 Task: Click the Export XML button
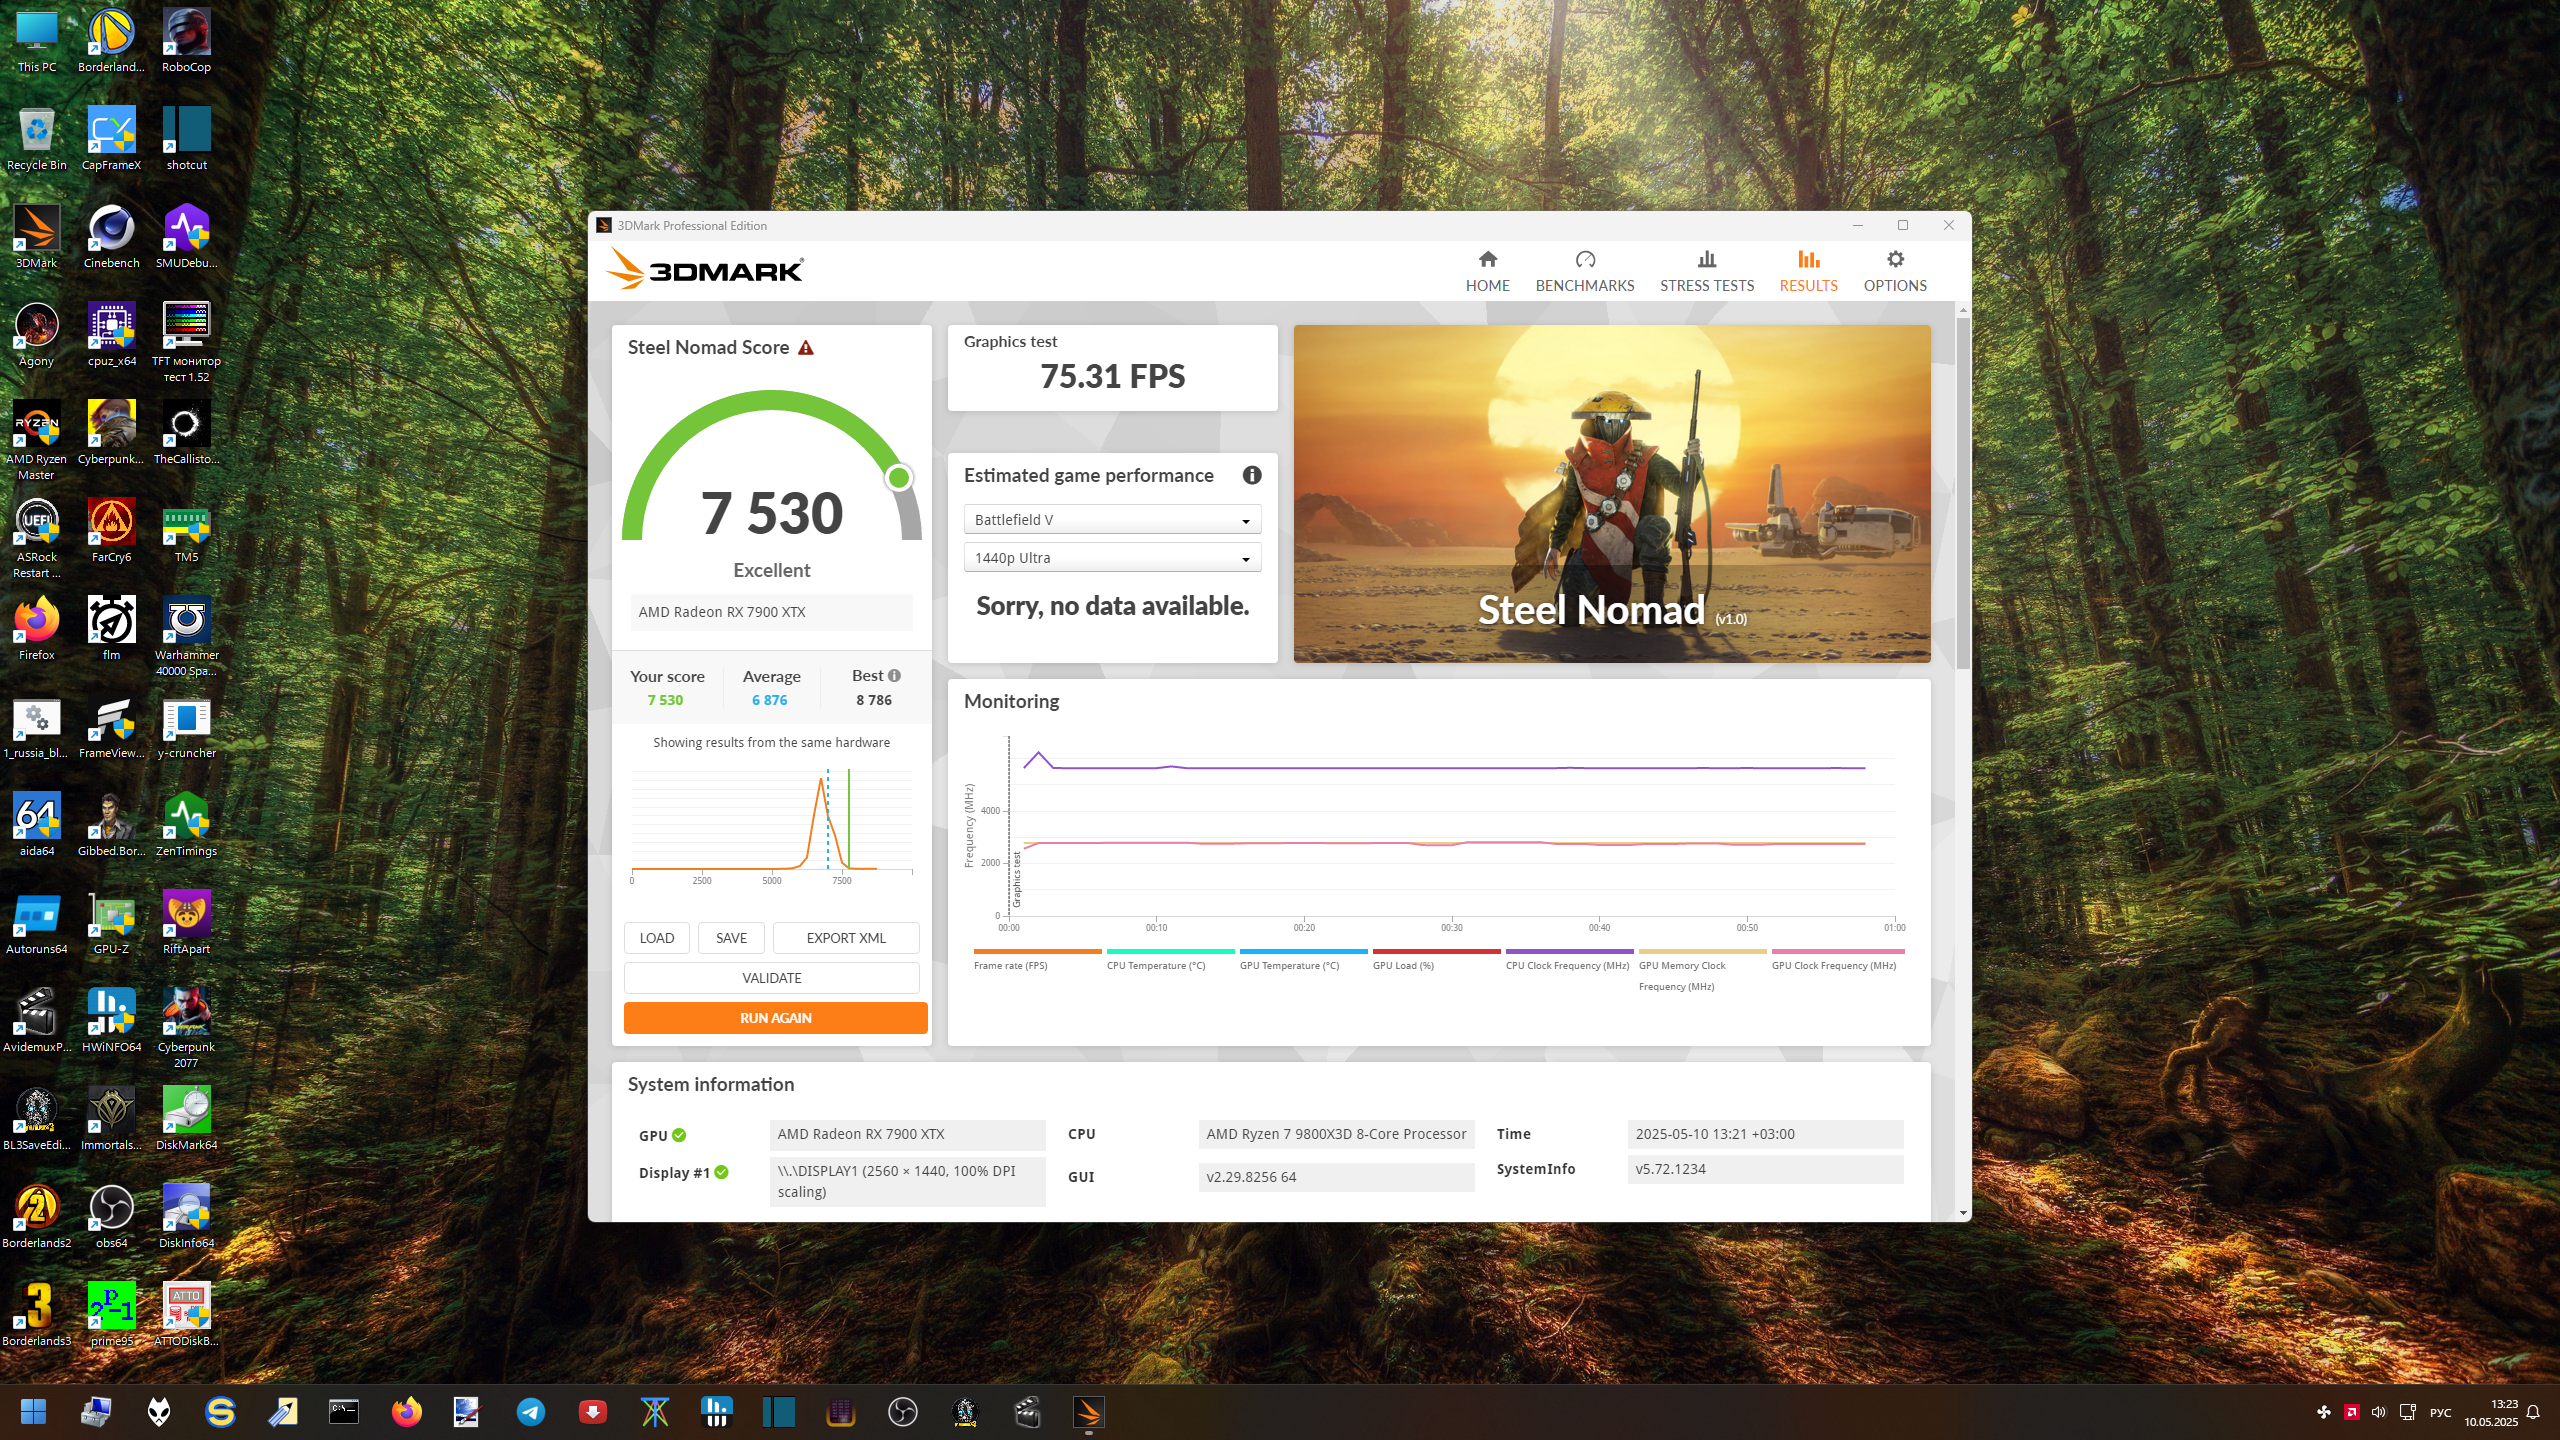846,938
